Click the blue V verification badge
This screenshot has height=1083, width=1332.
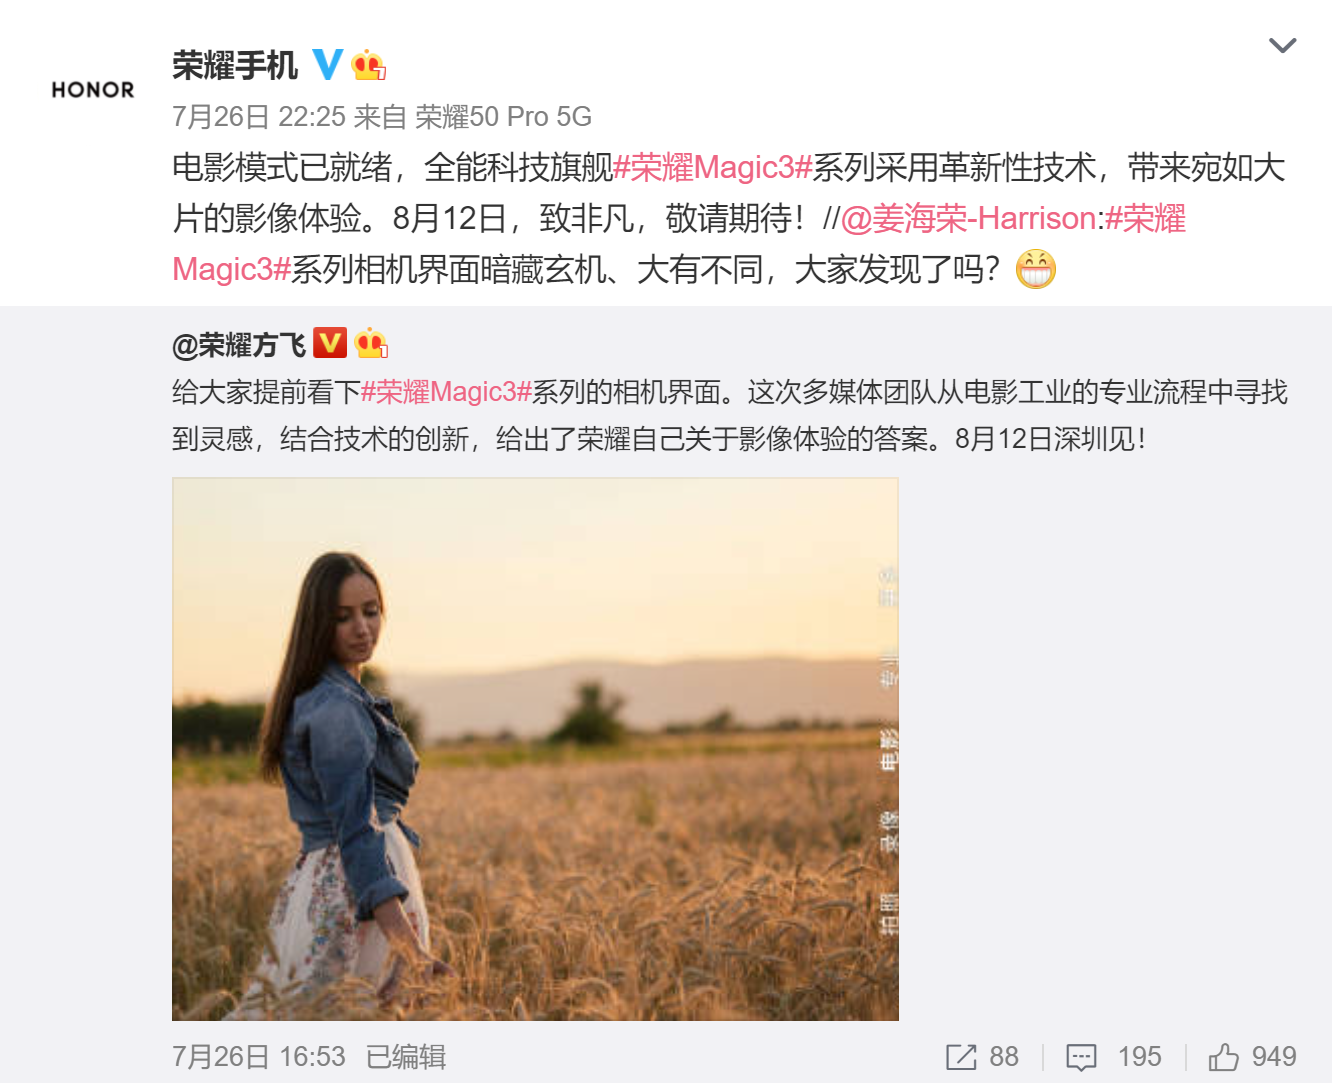(x=327, y=65)
